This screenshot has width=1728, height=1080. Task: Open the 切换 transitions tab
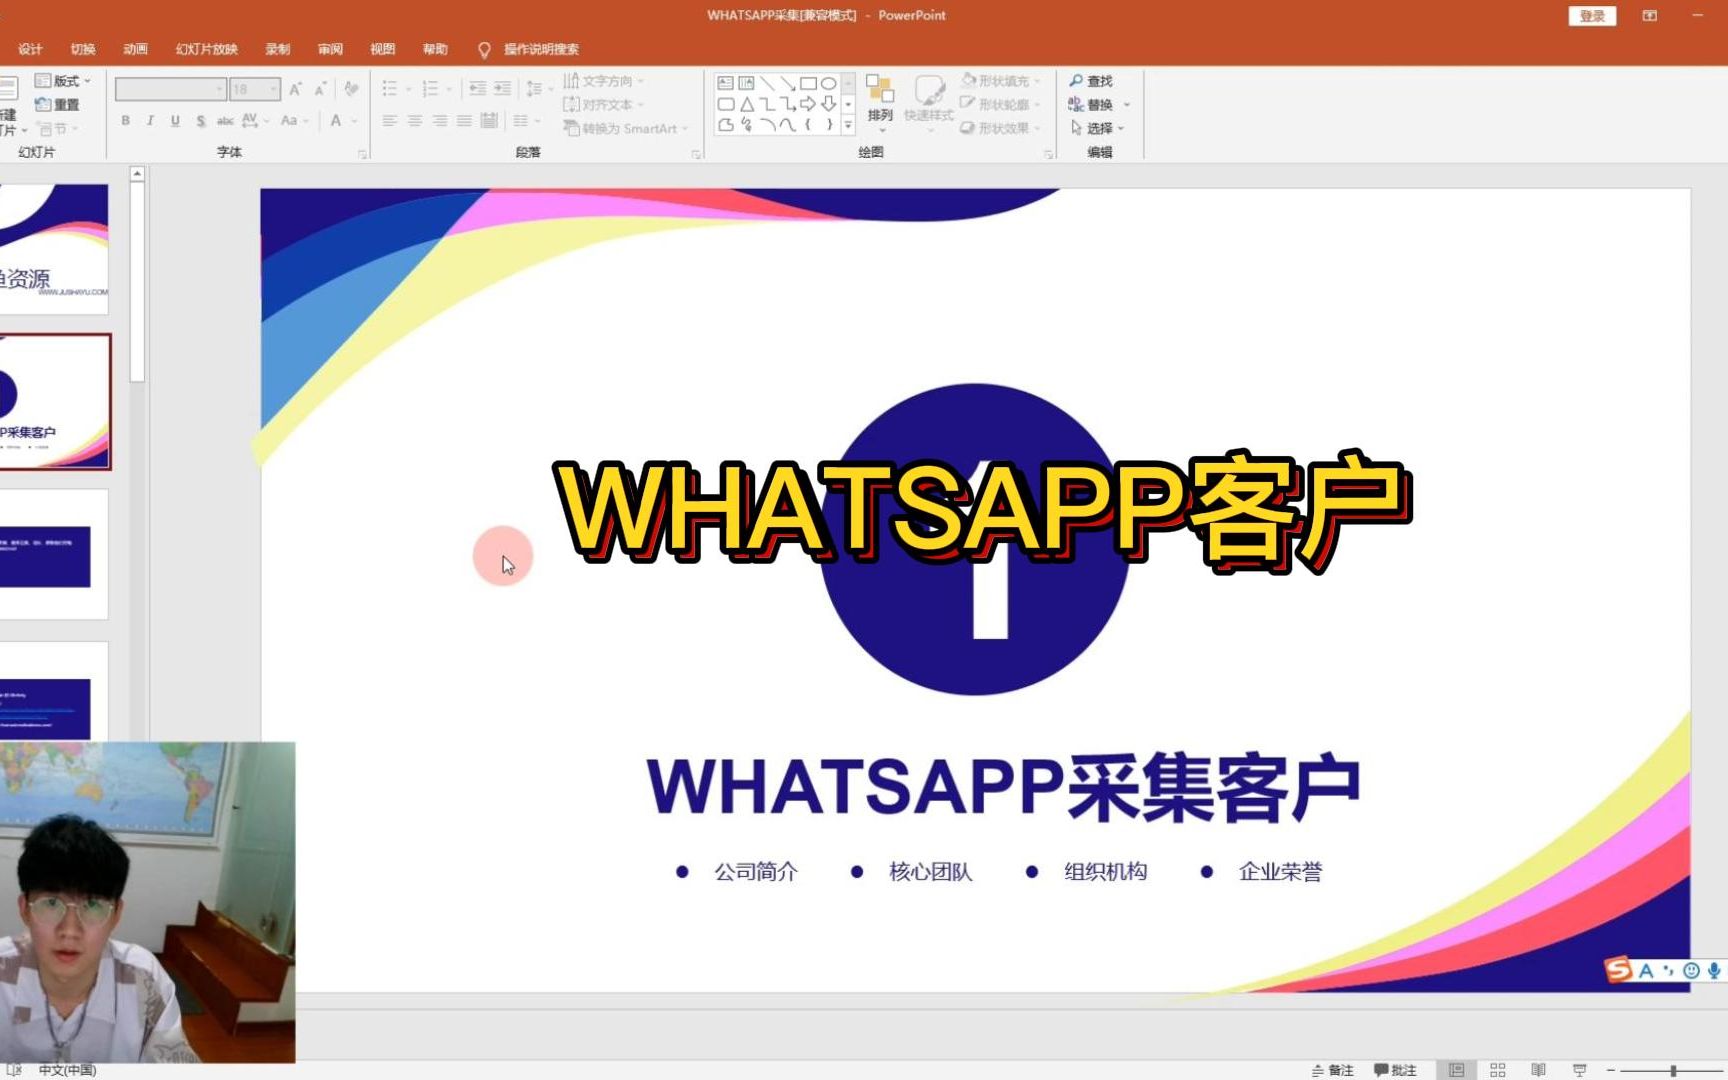point(83,49)
